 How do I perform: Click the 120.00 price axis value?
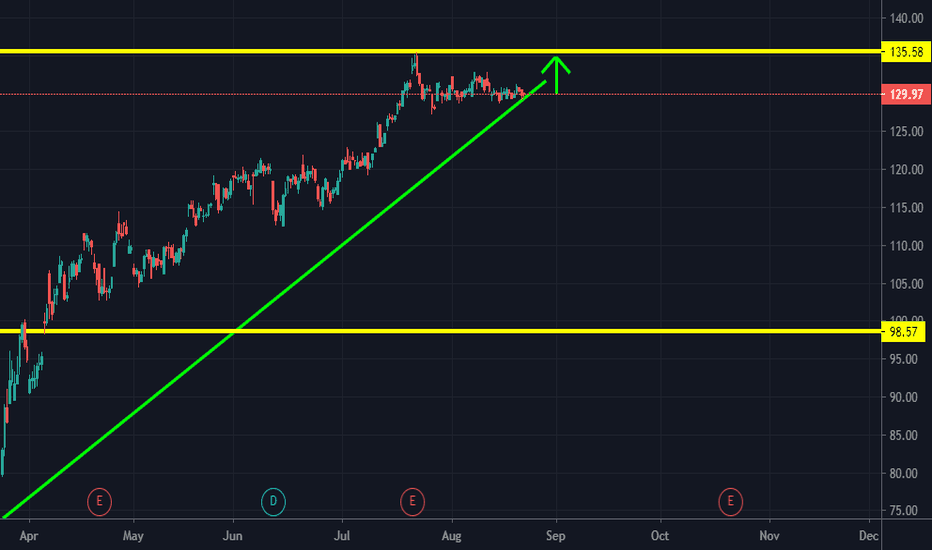[x=906, y=170]
